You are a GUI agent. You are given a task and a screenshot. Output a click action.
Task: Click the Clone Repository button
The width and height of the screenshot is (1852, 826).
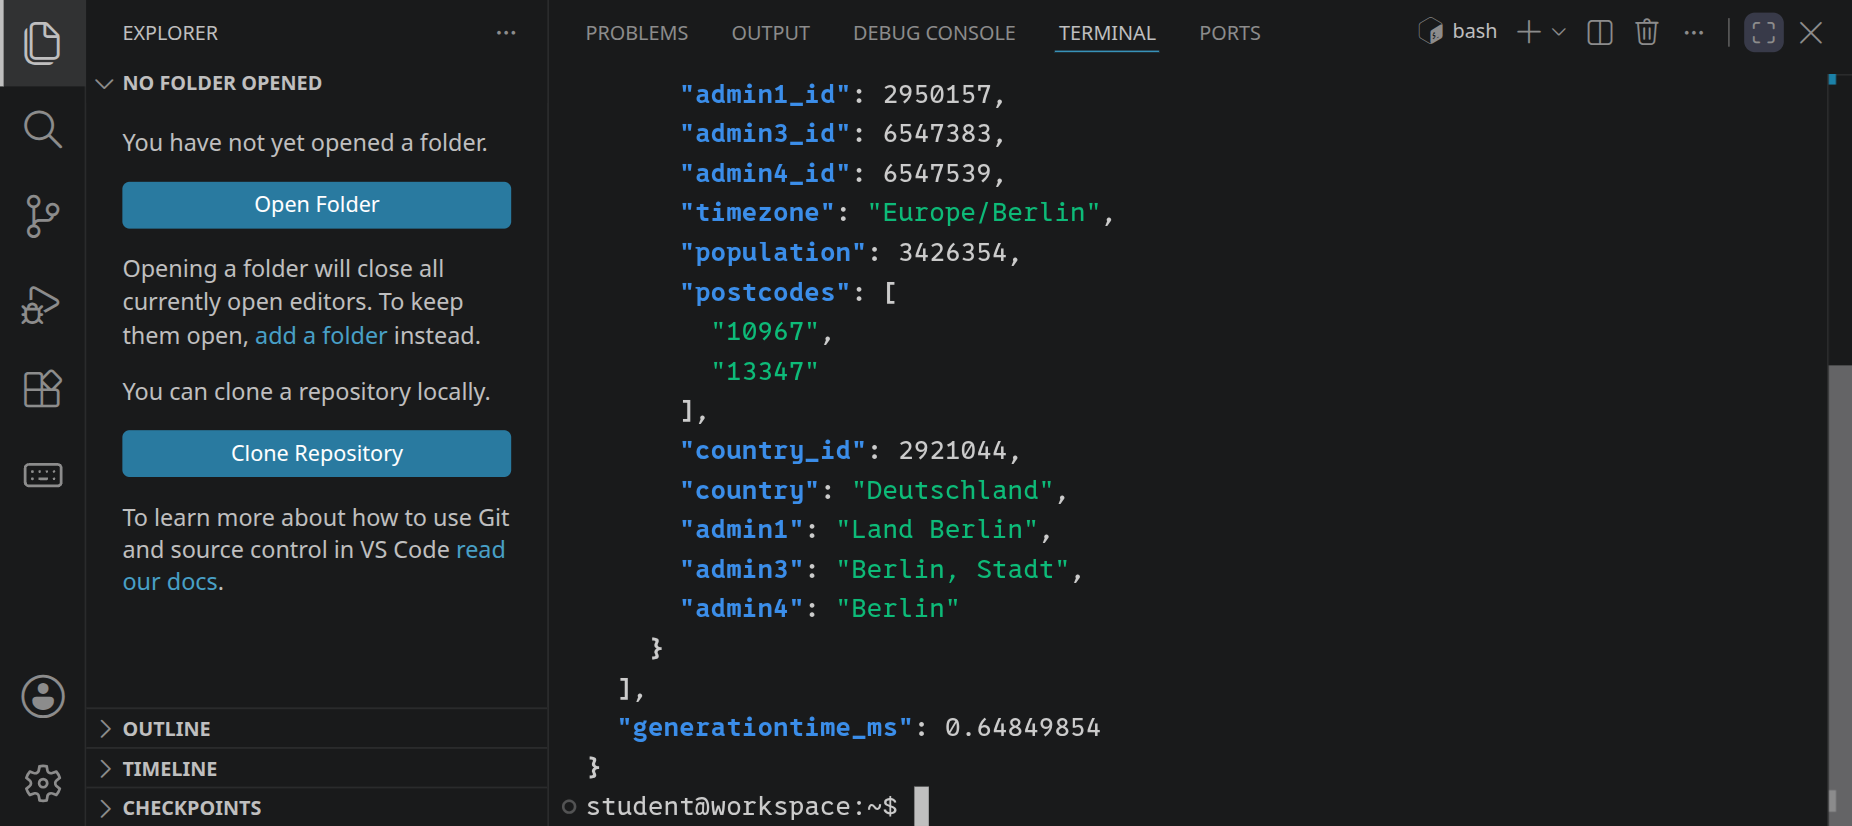pos(316,454)
